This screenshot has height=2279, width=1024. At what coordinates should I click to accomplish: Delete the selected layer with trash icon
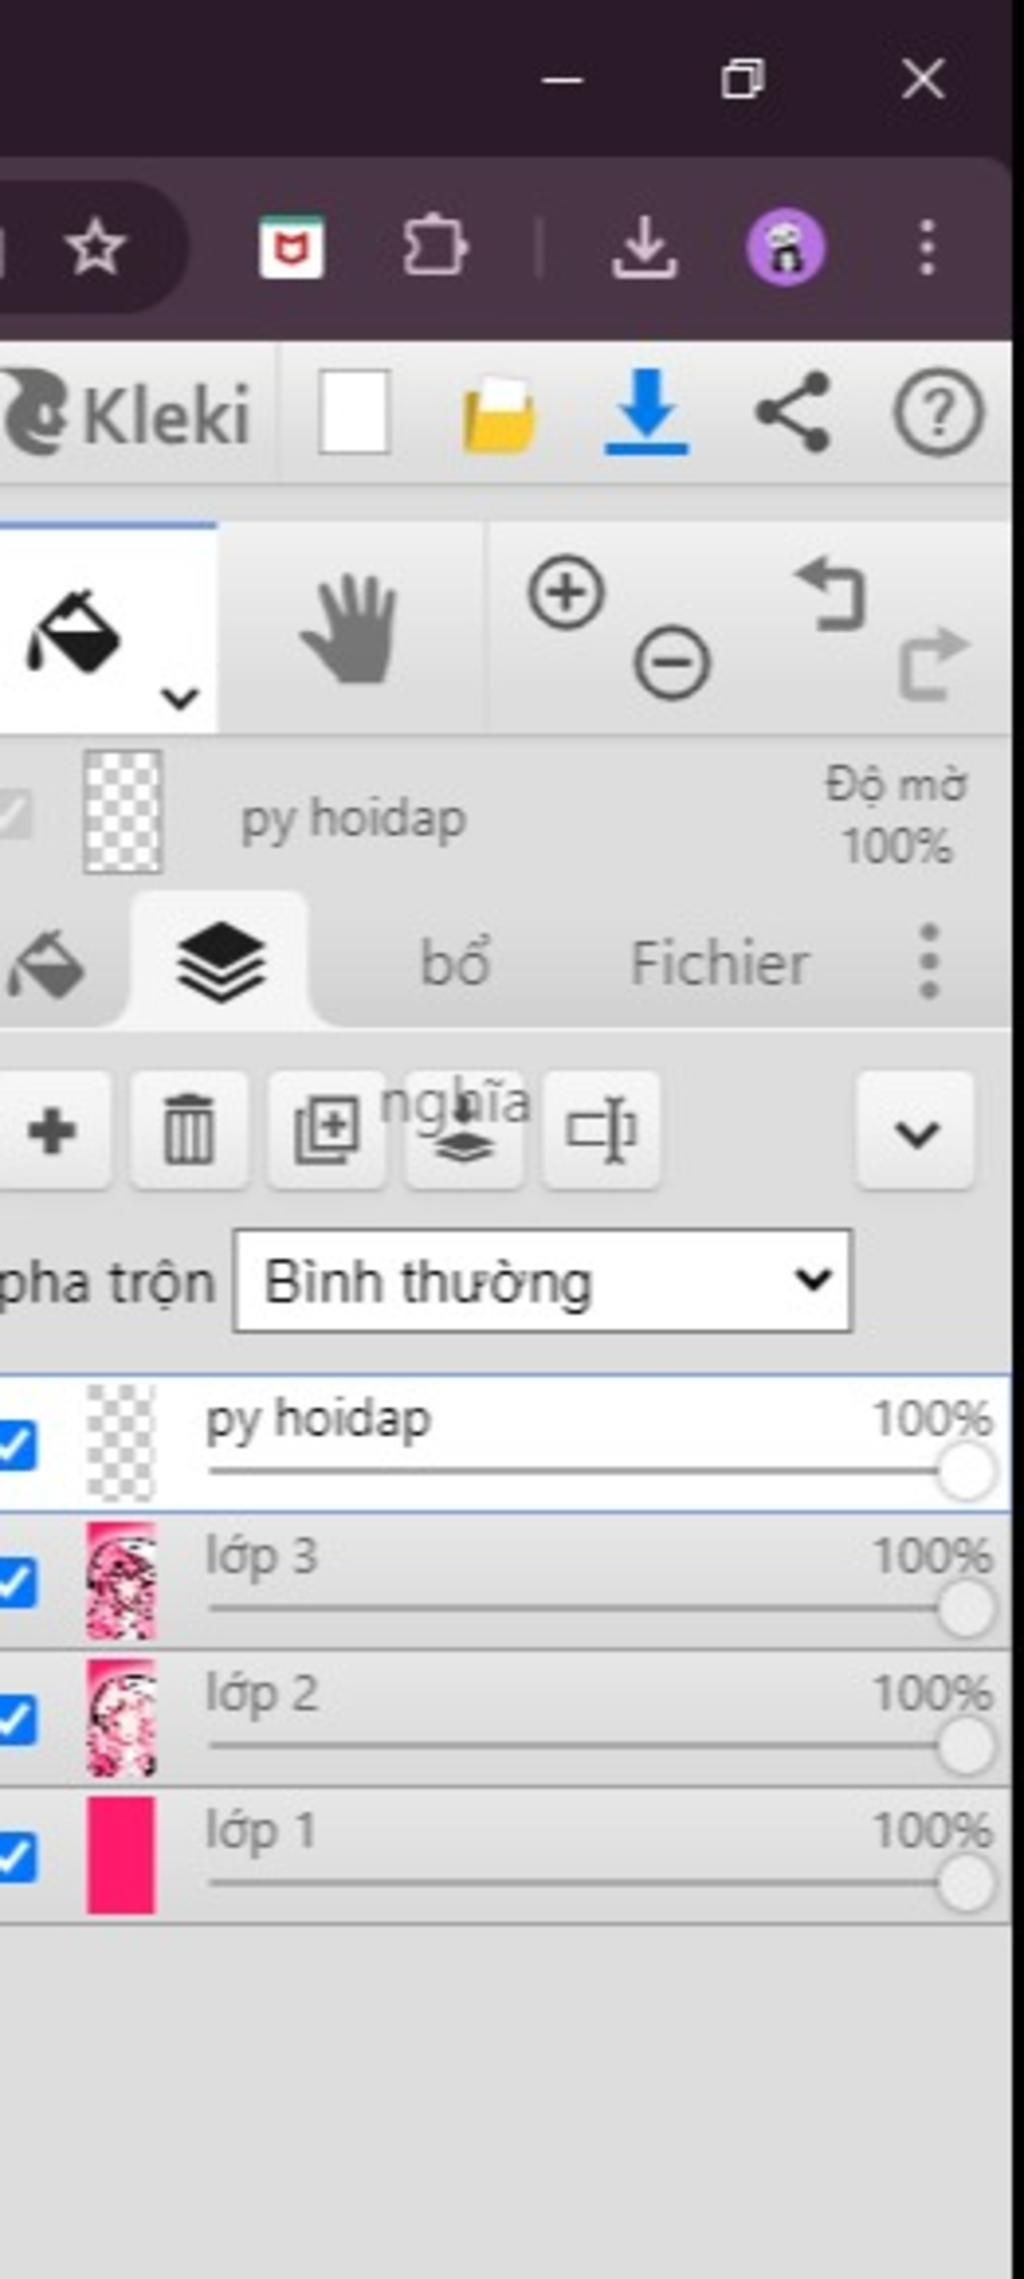pos(189,1131)
